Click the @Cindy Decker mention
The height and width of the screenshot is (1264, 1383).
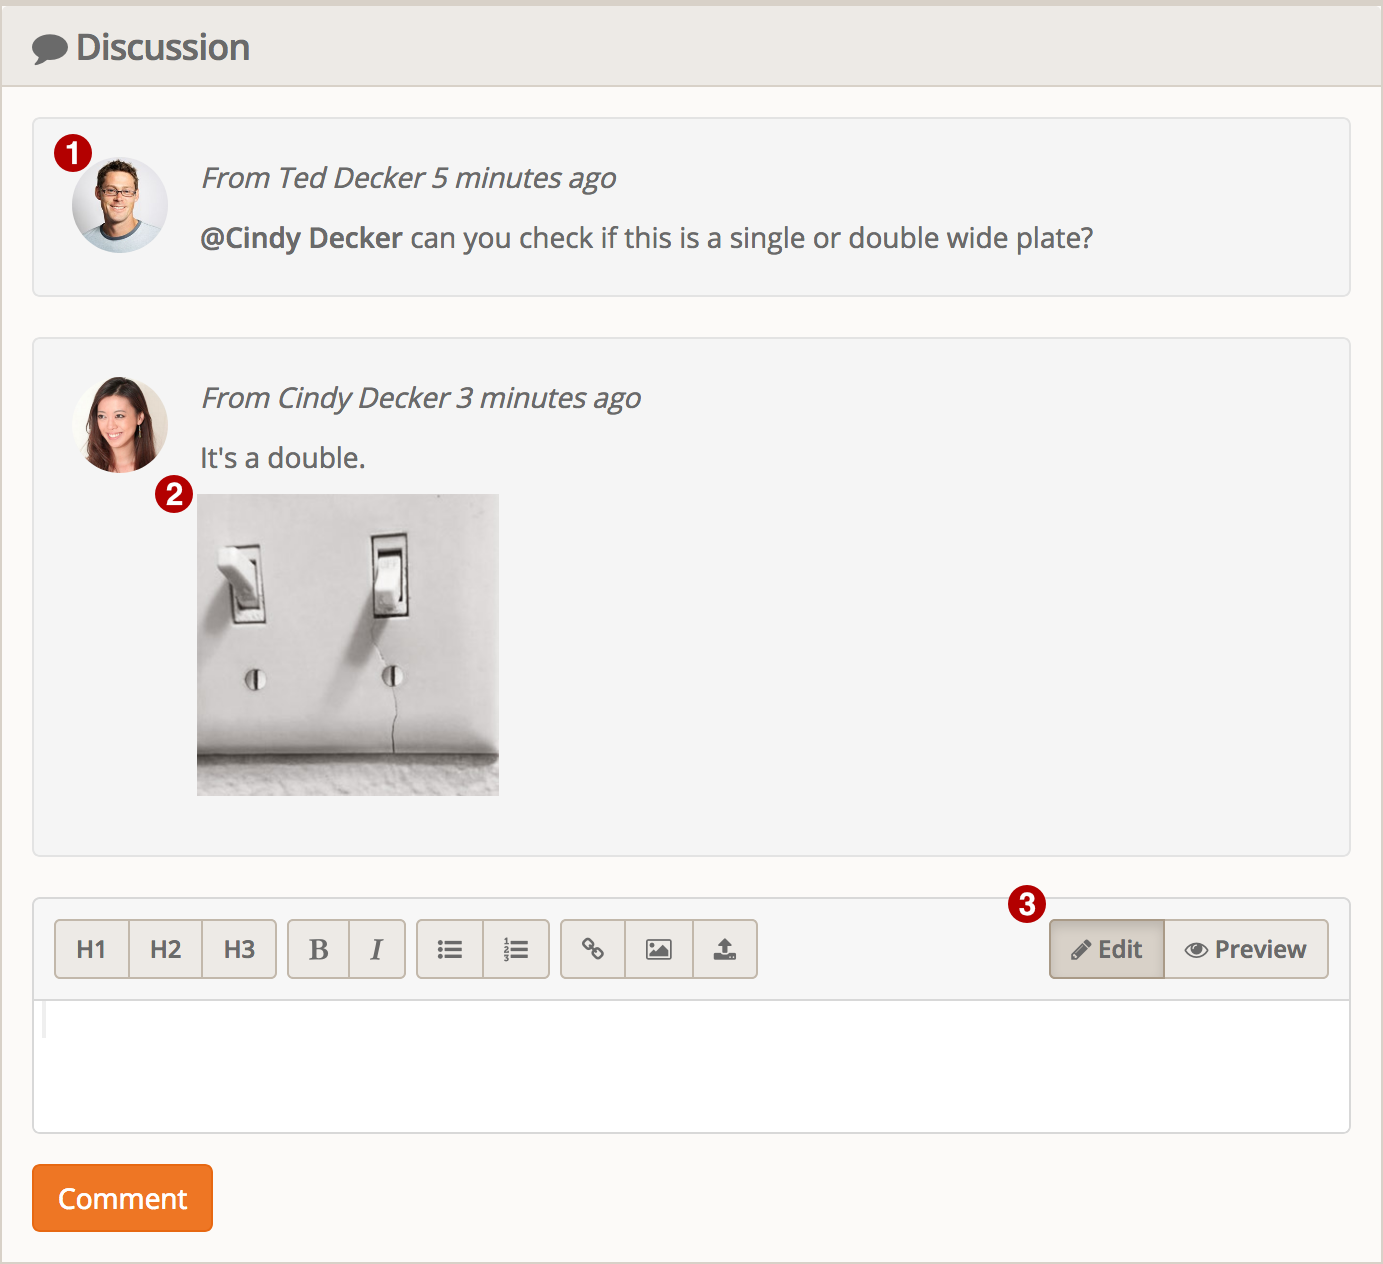301,238
